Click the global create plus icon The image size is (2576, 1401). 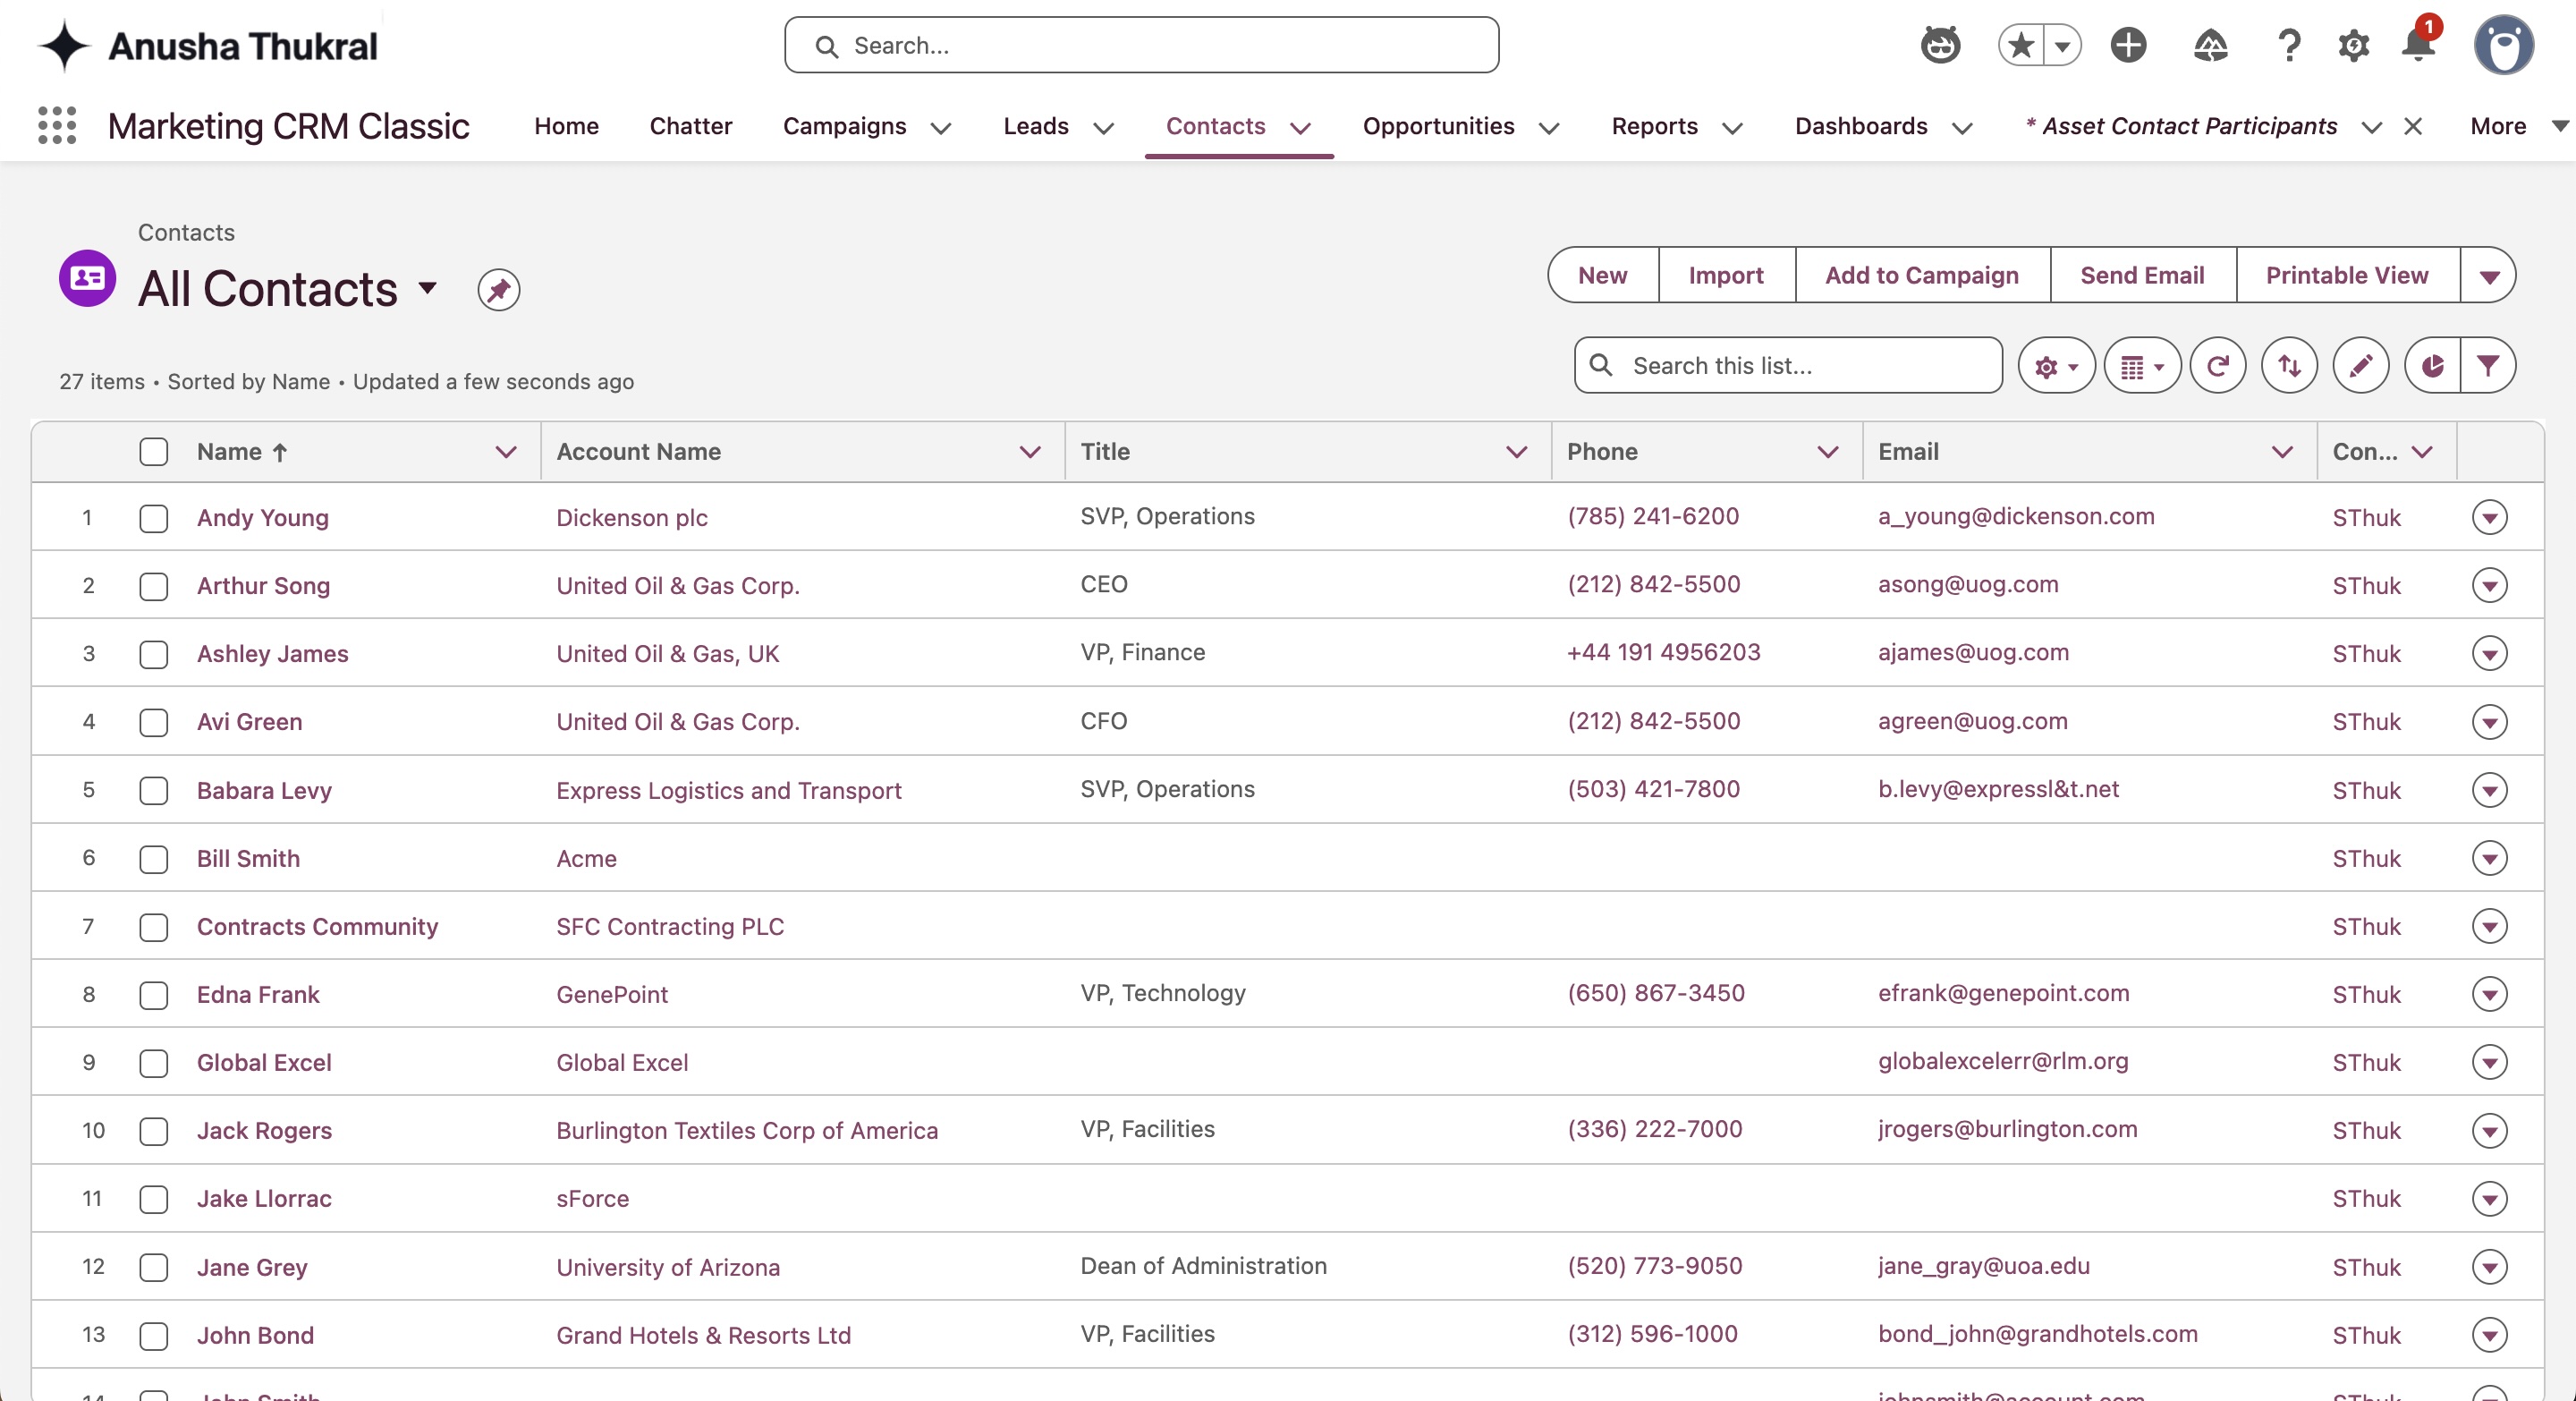[x=2128, y=45]
